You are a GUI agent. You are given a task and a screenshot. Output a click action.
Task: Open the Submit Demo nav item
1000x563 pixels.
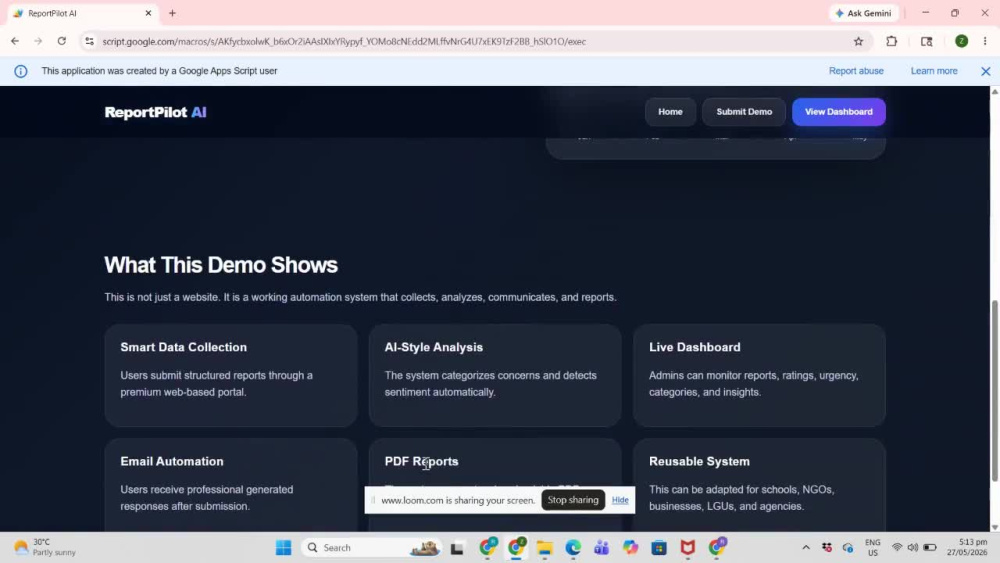pyautogui.click(x=744, y=112)
